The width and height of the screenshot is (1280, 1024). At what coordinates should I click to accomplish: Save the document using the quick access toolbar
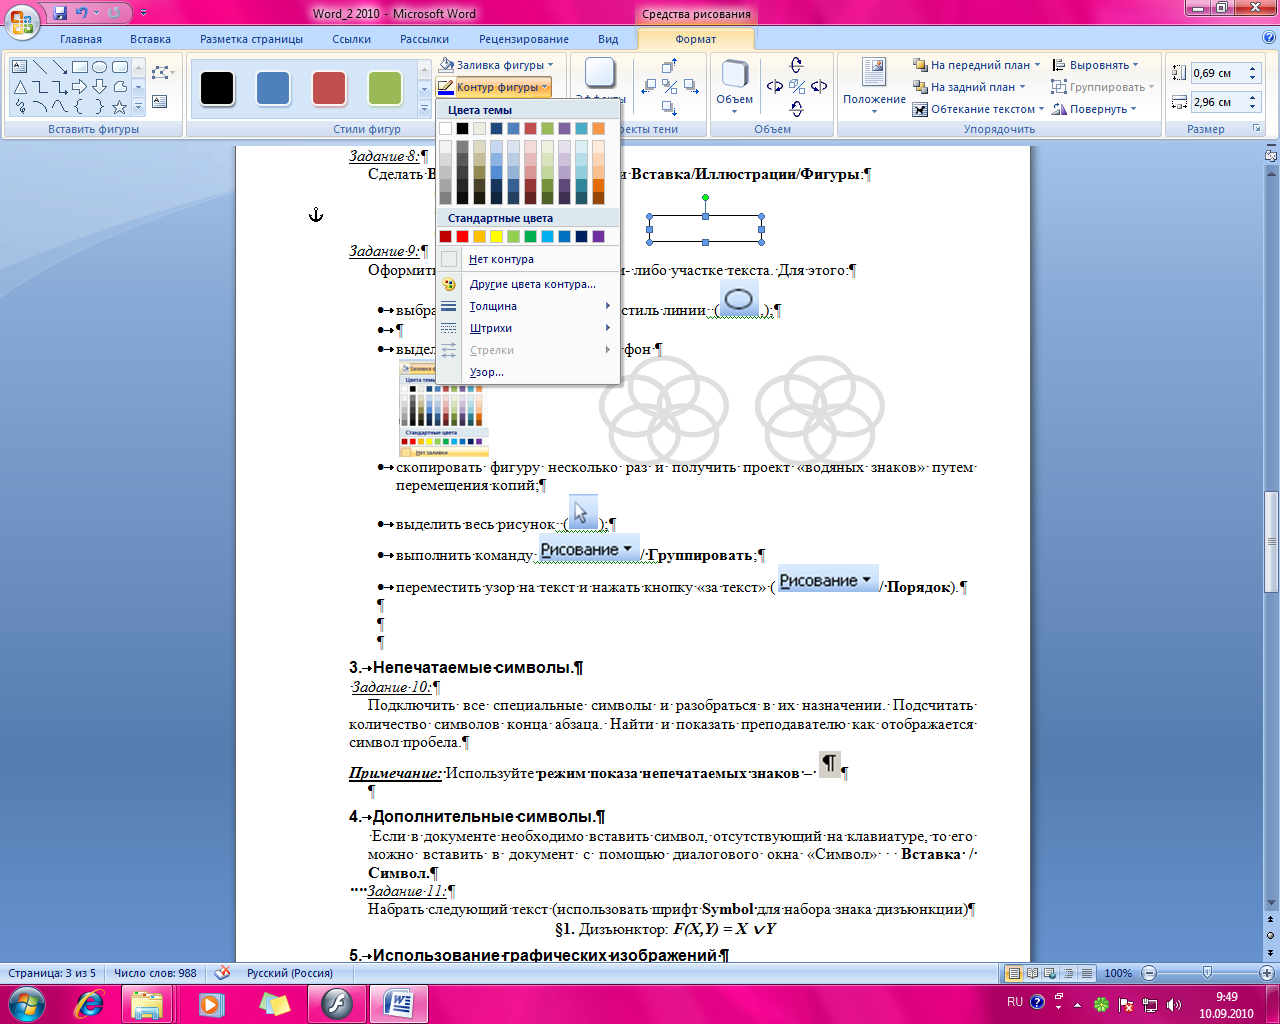(60, 13)
